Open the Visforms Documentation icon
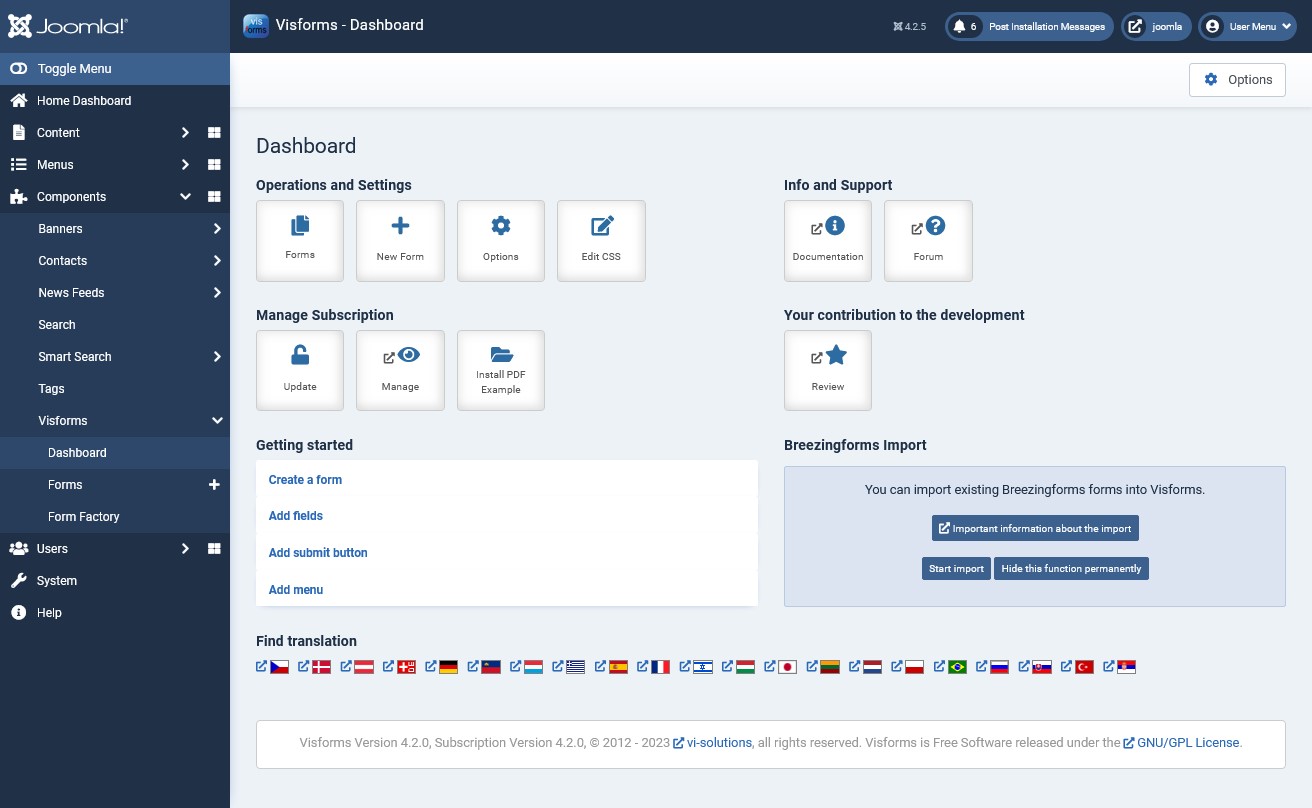The width and height of the screenshot is (1312, 808). coord(828,240)
